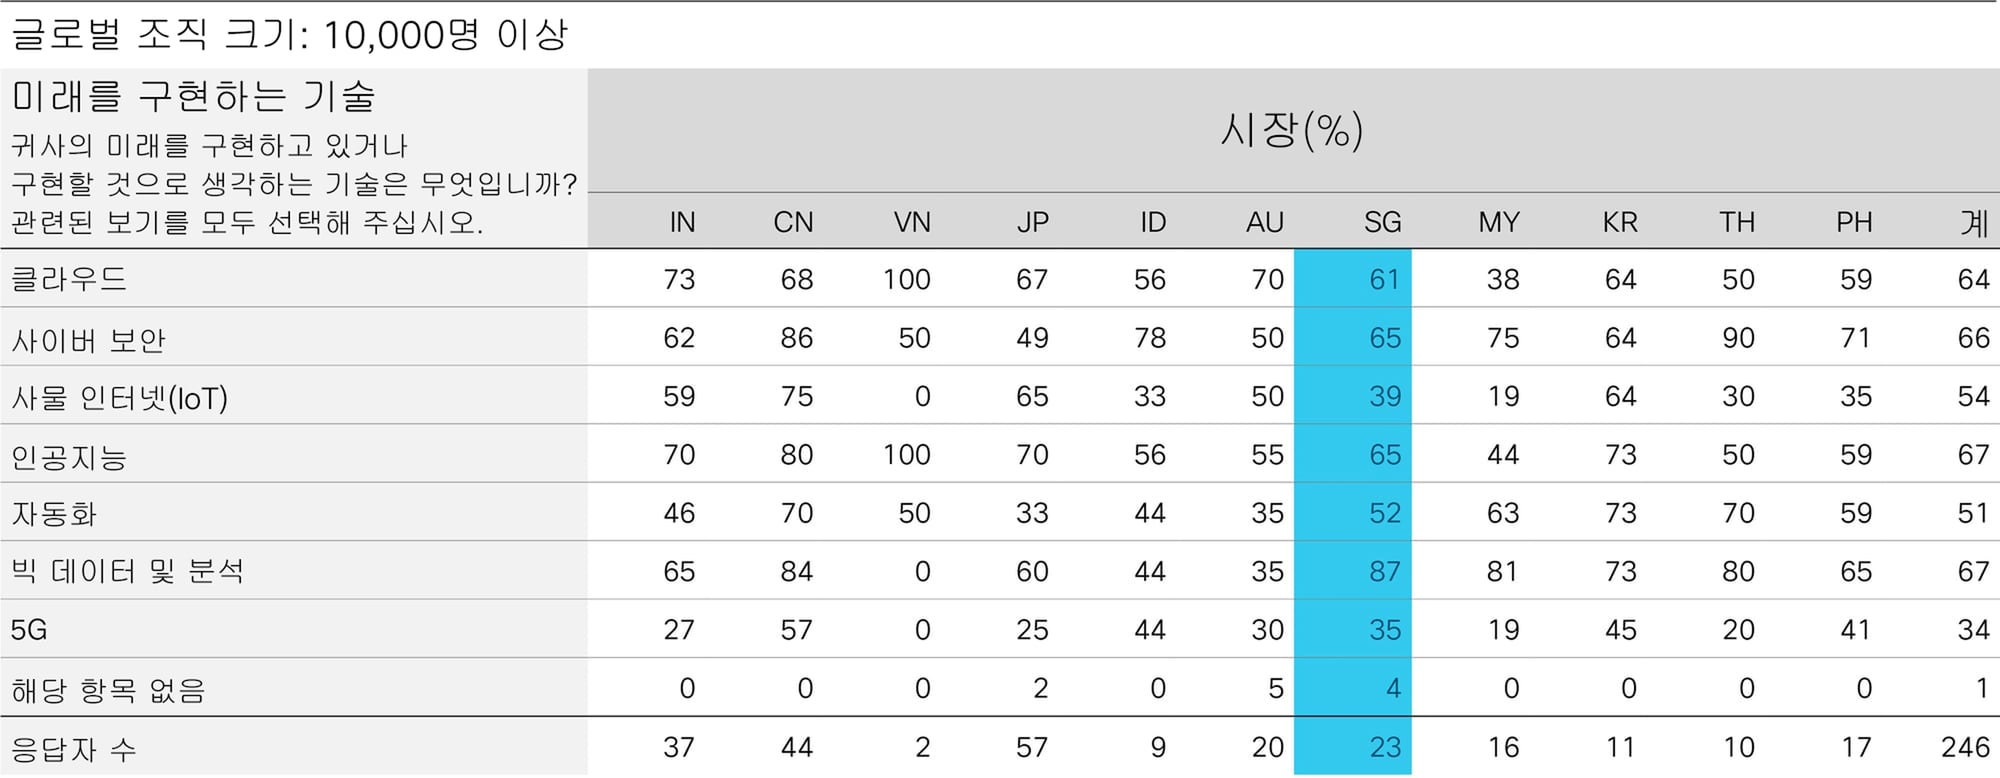Select the KR column header

1619,222
